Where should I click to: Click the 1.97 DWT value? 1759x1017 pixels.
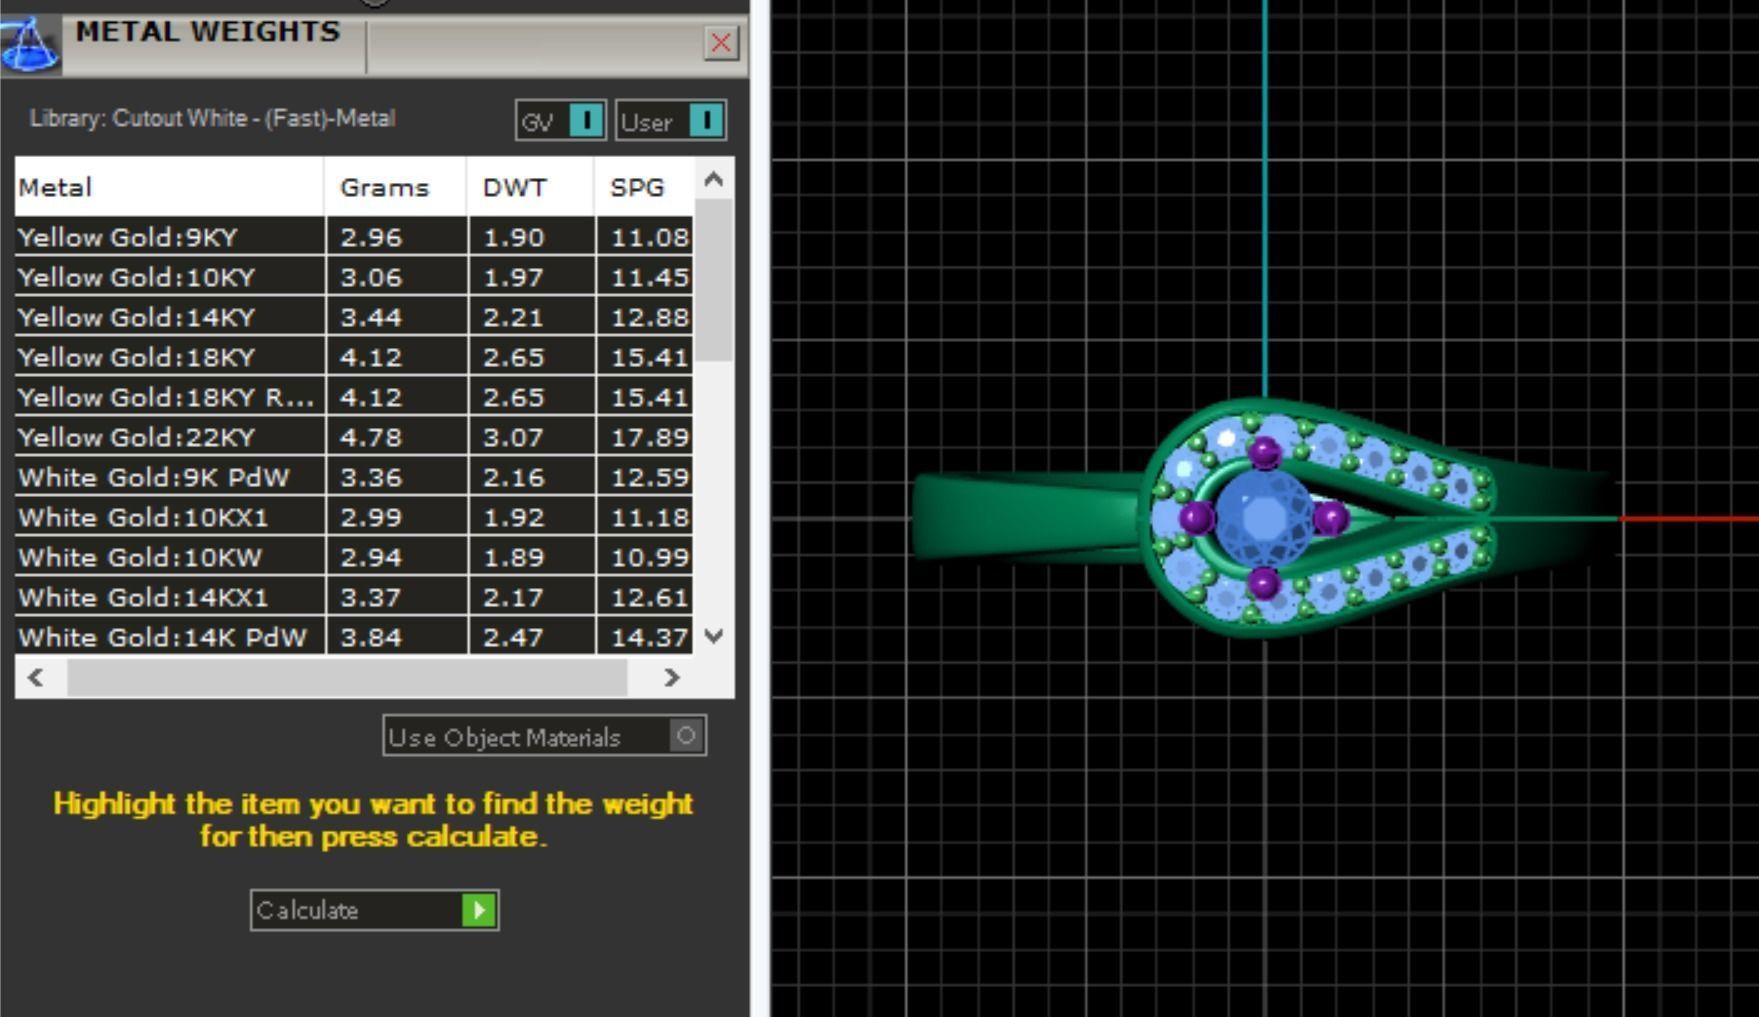pyautogui.click(x=514, y=277)
